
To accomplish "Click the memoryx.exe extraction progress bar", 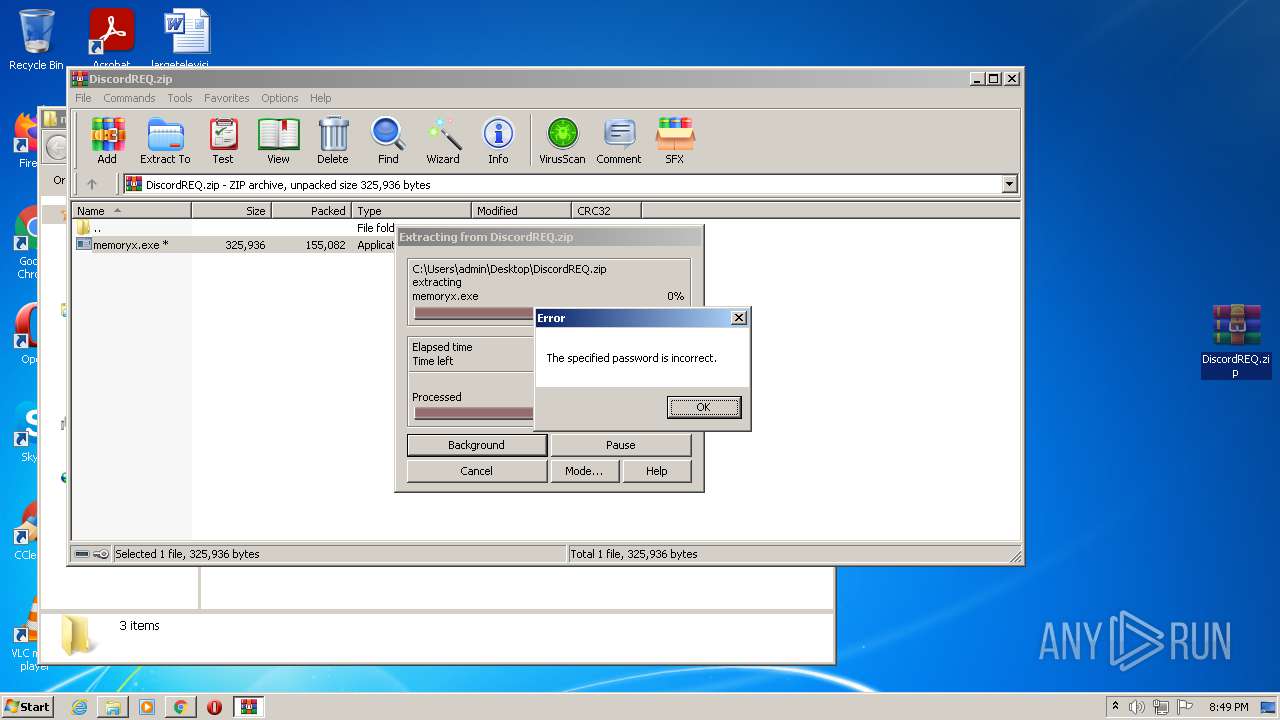I will [474, 313].
